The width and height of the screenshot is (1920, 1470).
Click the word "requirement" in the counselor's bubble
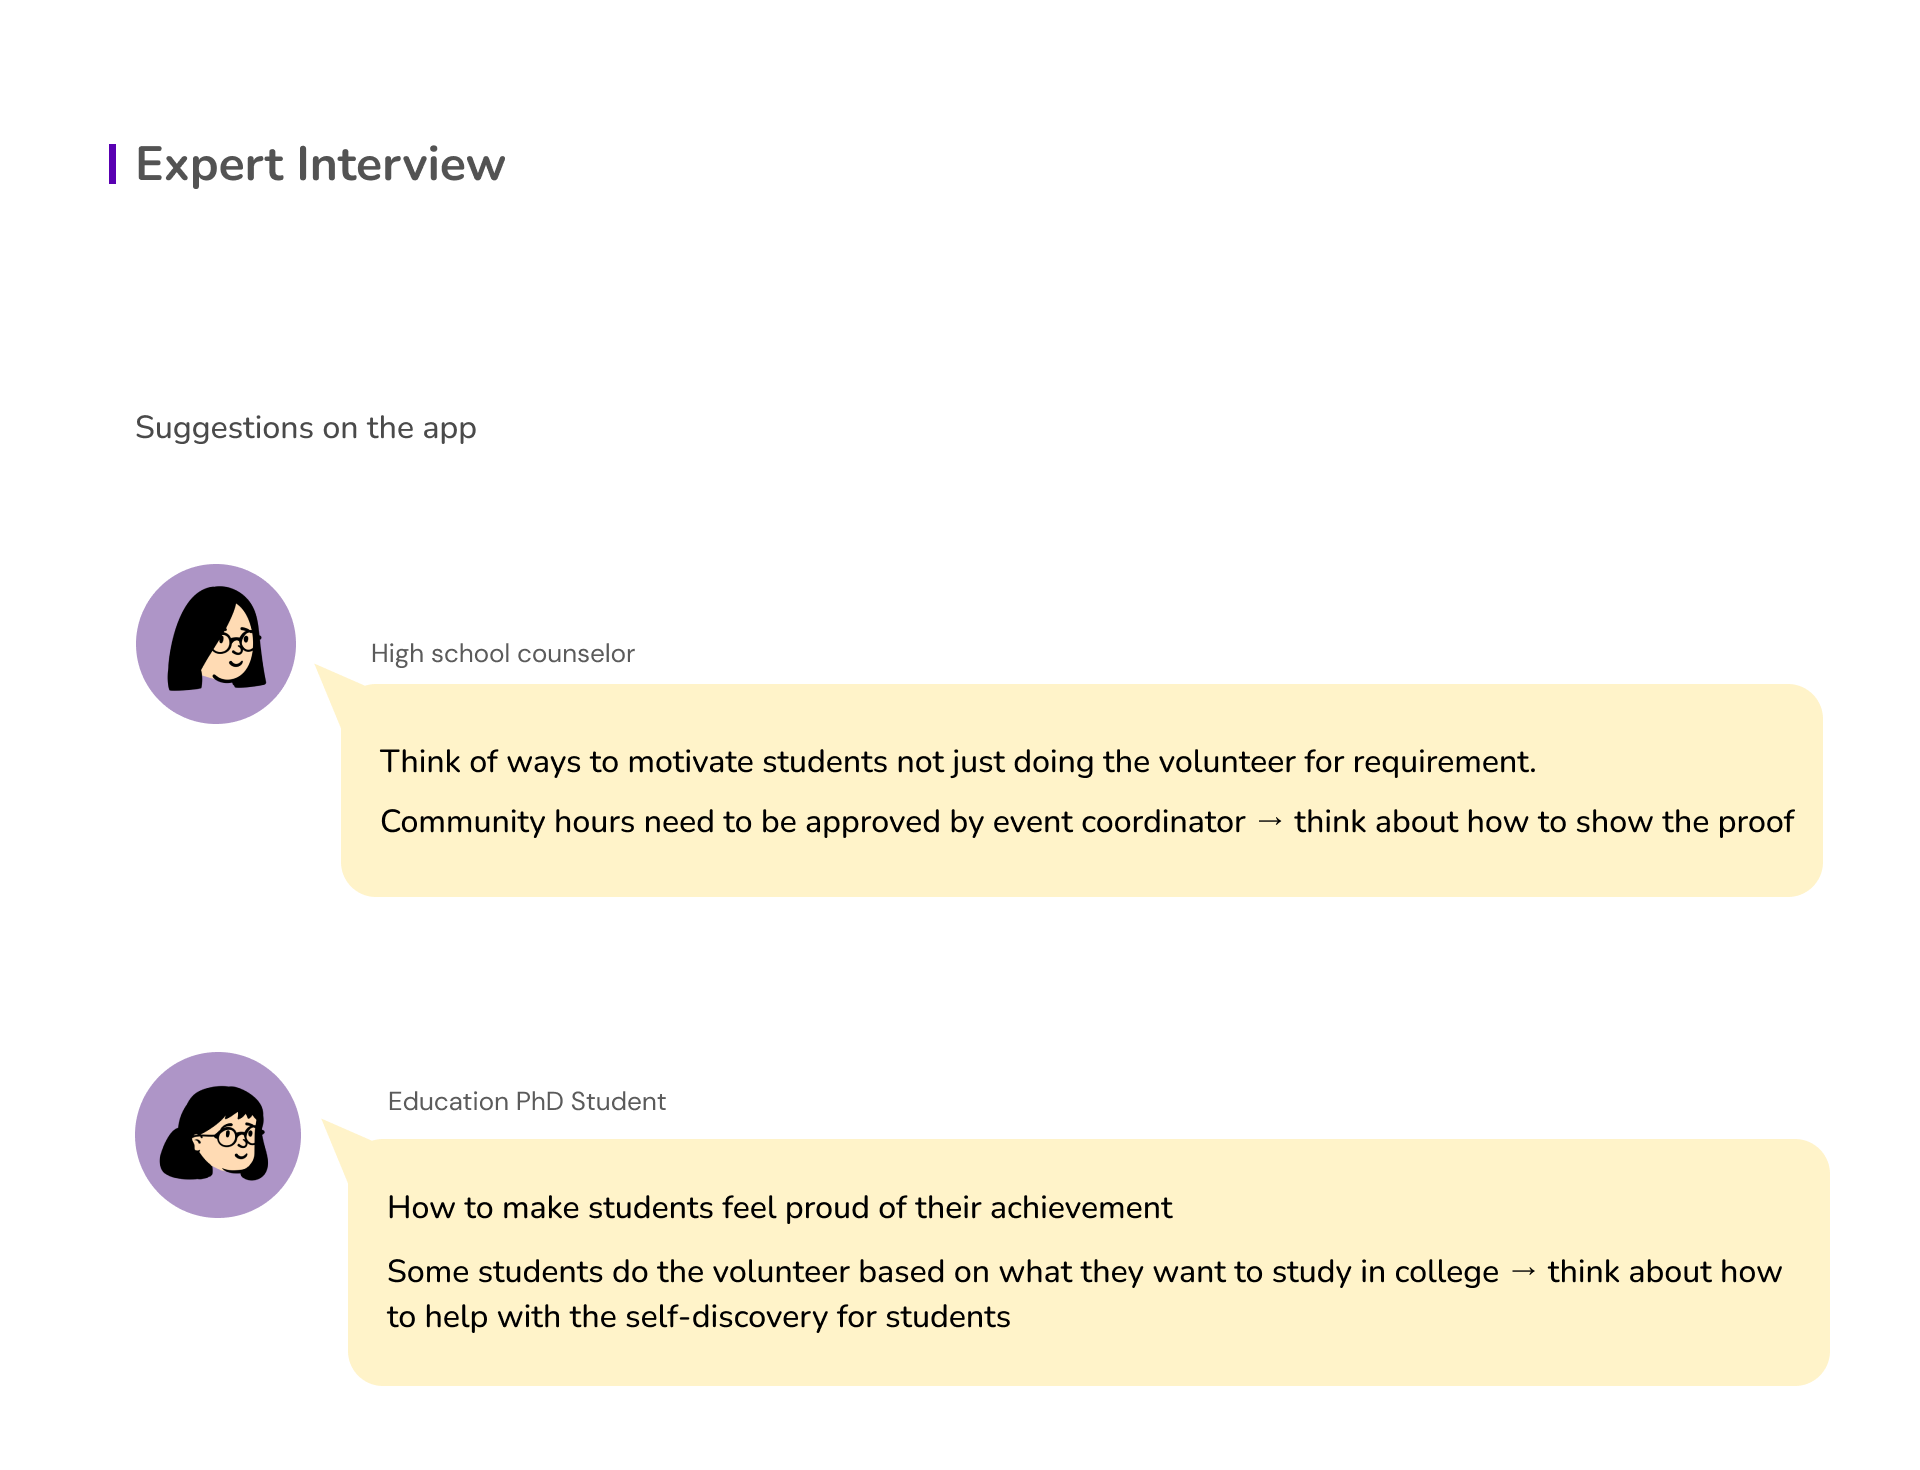tap(1441, 762)
